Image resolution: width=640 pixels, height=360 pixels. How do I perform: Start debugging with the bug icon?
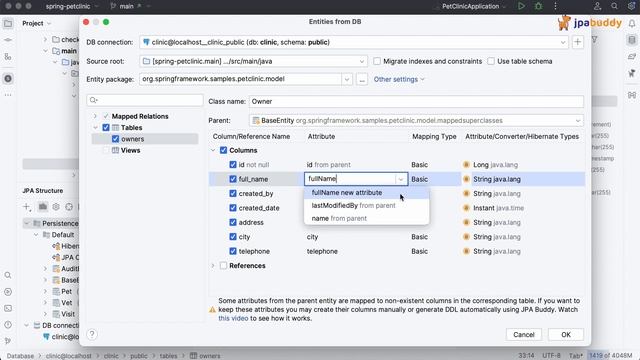coord(538,6)
